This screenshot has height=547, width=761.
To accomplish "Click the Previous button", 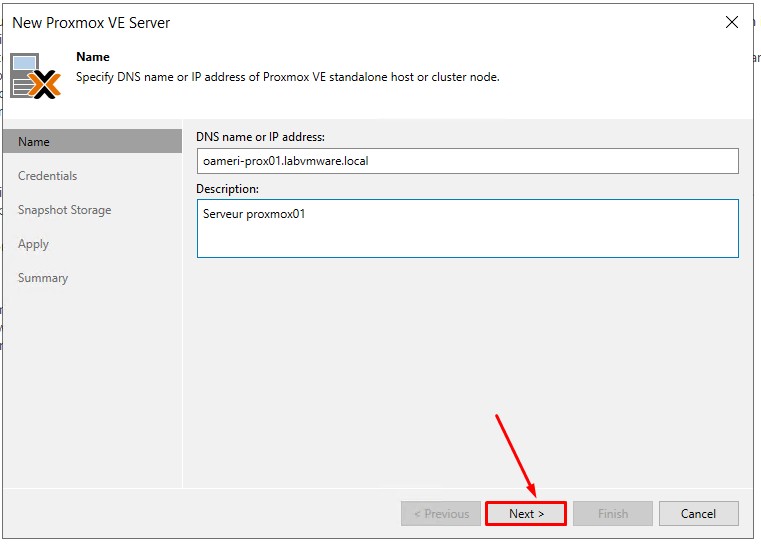I will coord(440,514).
